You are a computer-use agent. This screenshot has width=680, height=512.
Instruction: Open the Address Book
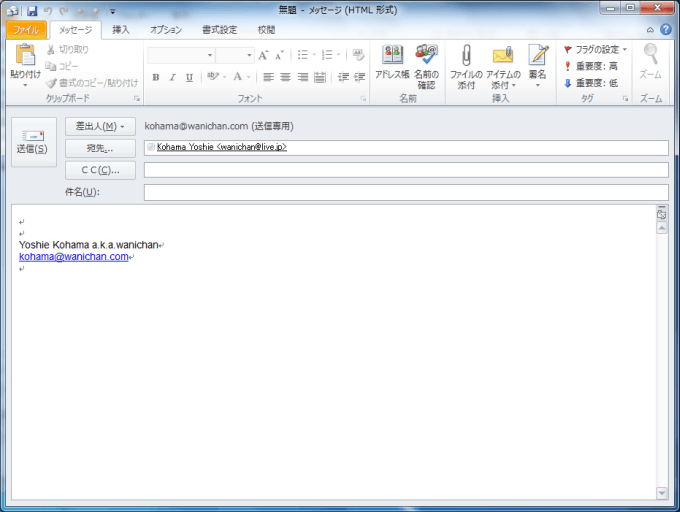pos(392,61)
